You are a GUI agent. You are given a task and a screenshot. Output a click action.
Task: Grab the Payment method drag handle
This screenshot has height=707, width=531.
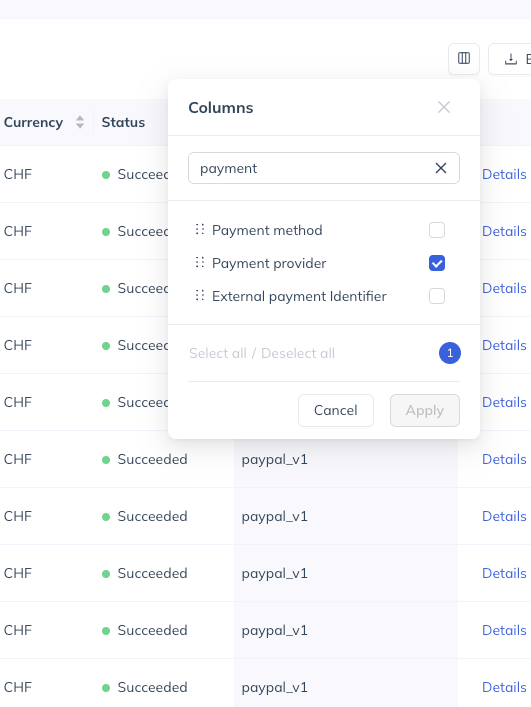200,230
